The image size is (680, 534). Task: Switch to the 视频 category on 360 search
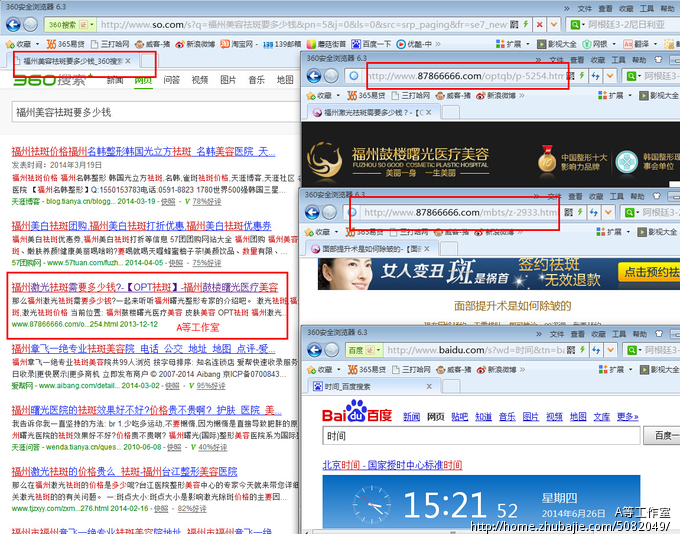pos(200,80)
